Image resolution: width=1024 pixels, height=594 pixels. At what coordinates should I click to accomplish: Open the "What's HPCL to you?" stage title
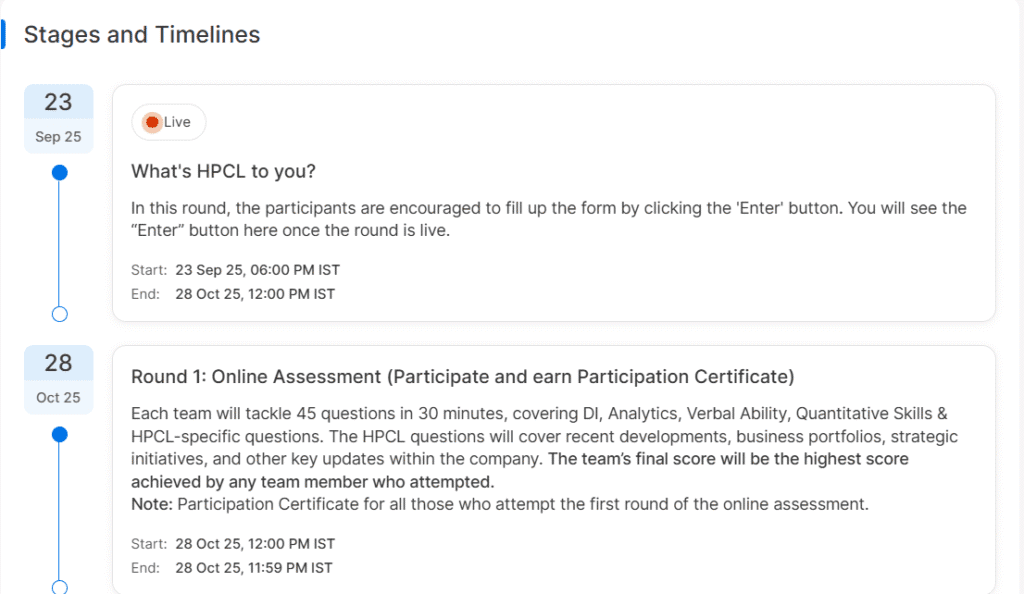point(223,171)
